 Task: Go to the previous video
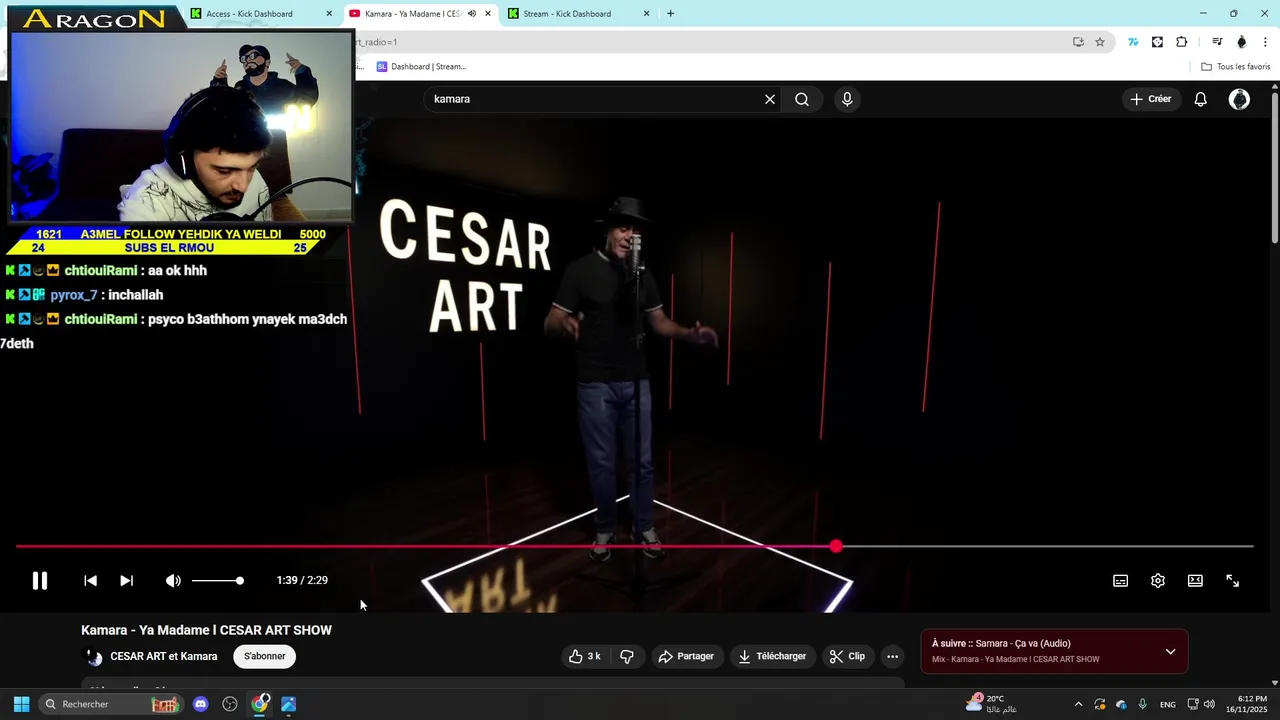click(x=90, y=581)
